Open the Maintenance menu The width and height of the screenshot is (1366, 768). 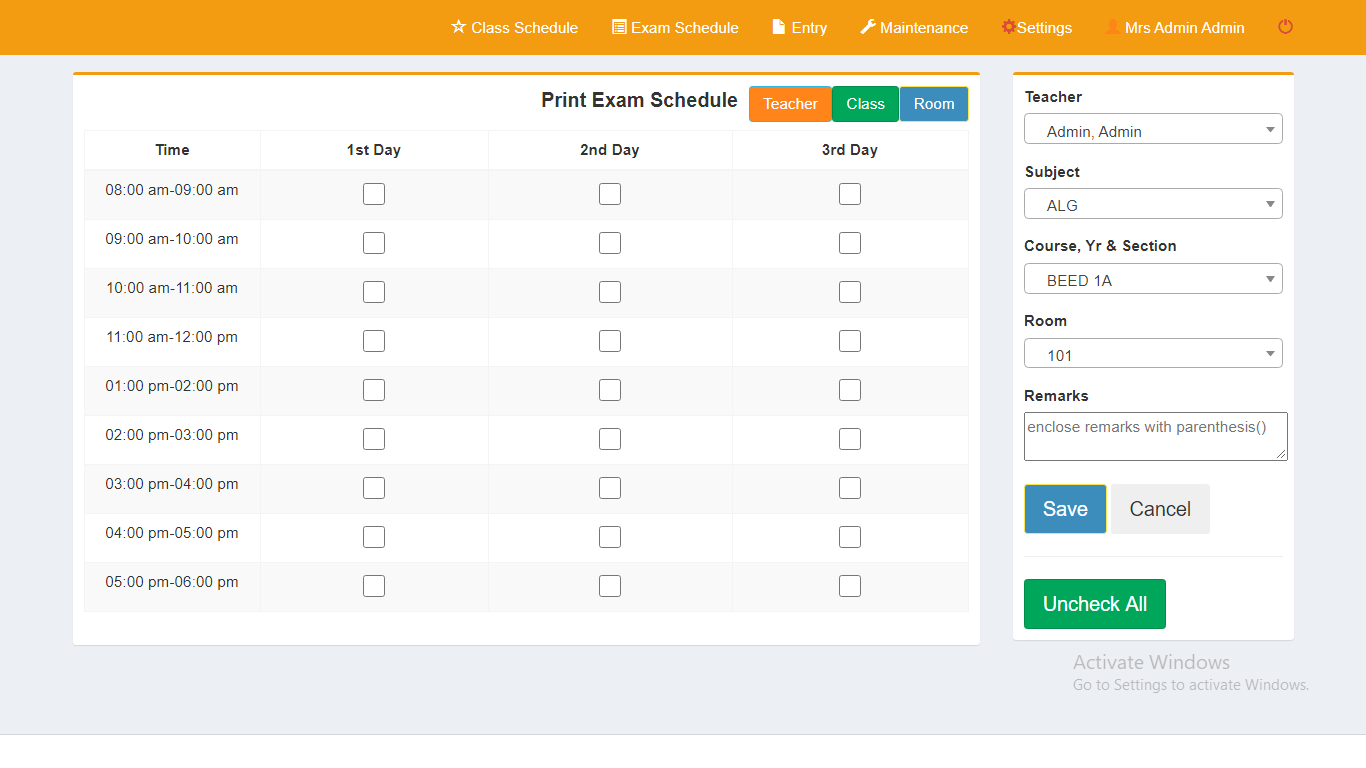coord(914,28)
